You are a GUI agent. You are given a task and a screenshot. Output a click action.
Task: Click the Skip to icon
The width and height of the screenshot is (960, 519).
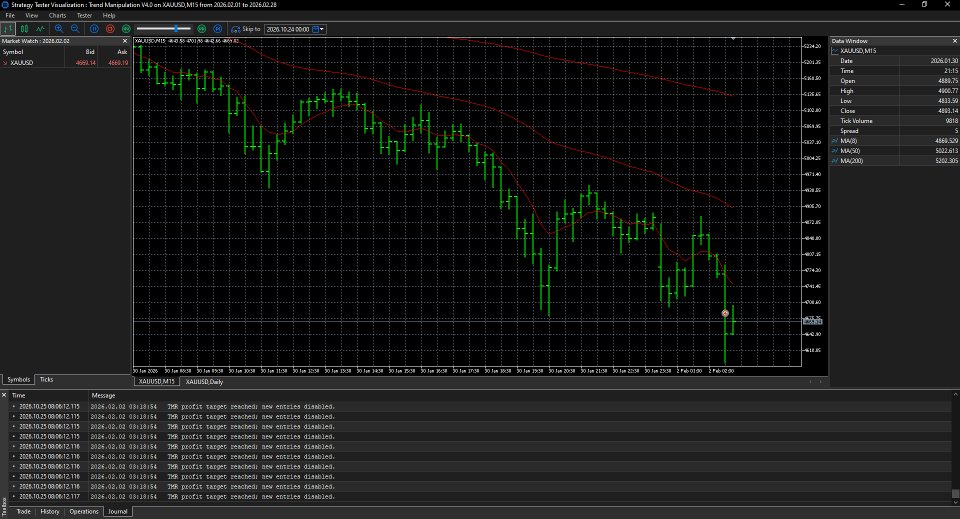(x=236, y=29)
